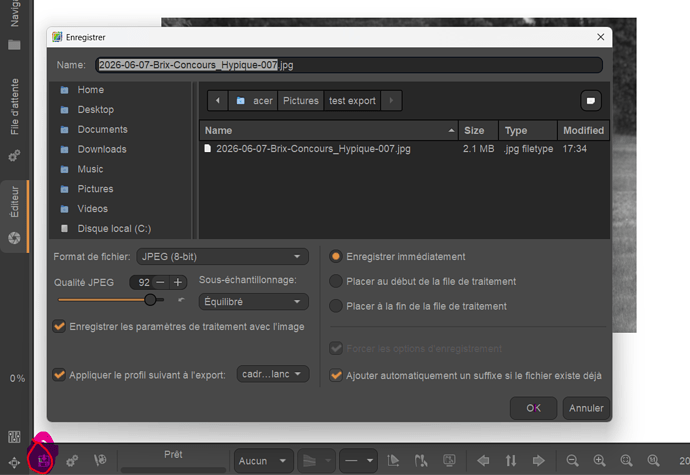Select Enregistrer immédiatement radio option
690x475 pixels.
tap(336, 257)
